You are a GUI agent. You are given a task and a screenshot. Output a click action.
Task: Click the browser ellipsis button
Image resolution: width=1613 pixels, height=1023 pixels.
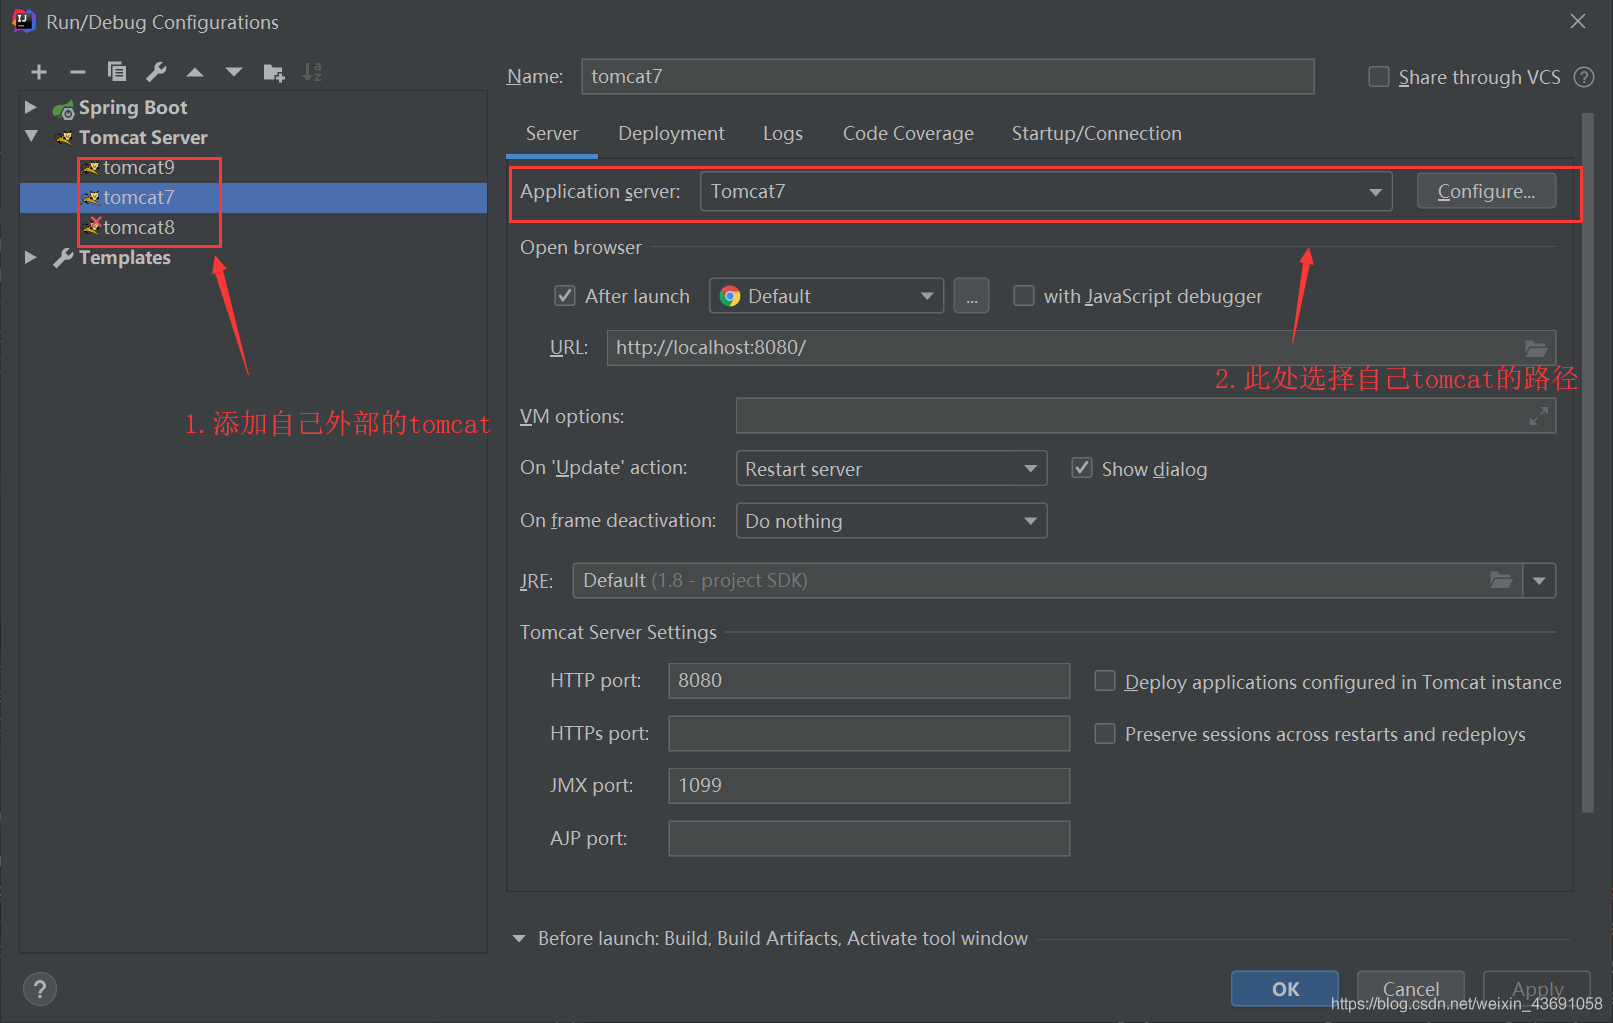971,296
